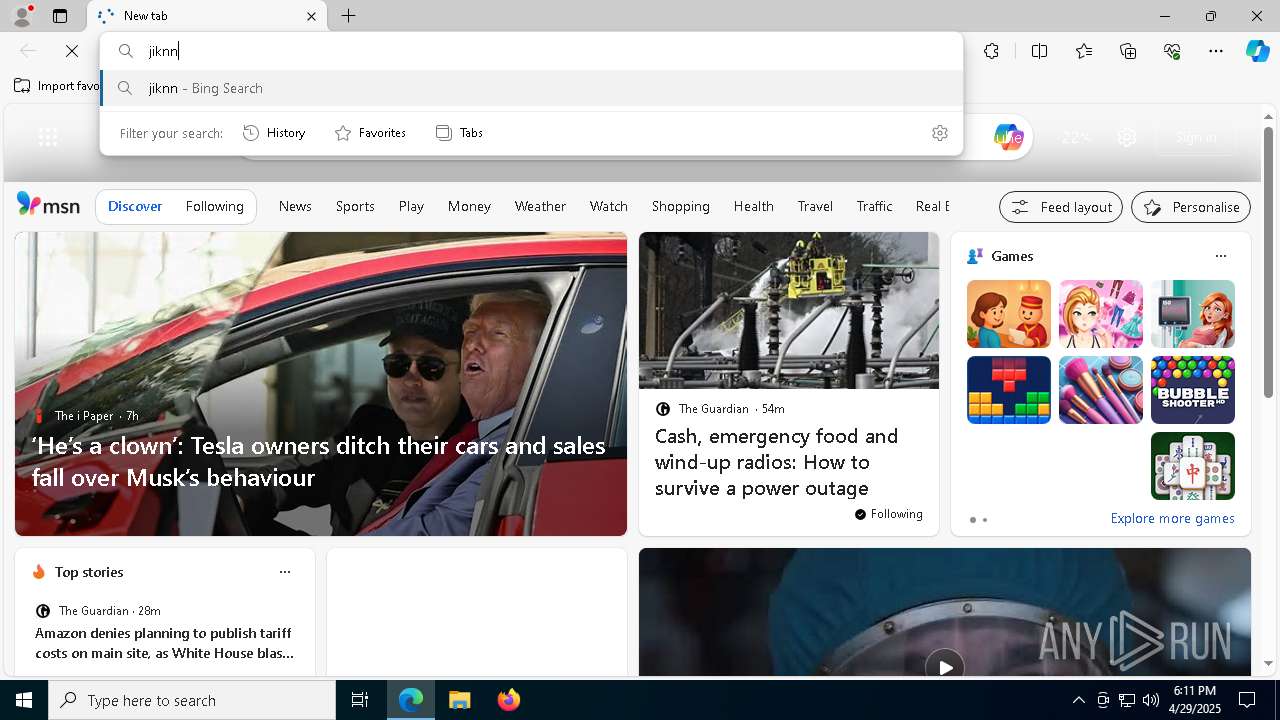Open search suggestion settings gear
The width and height of the screenshot is (1280, 720).
pos(940,133)
